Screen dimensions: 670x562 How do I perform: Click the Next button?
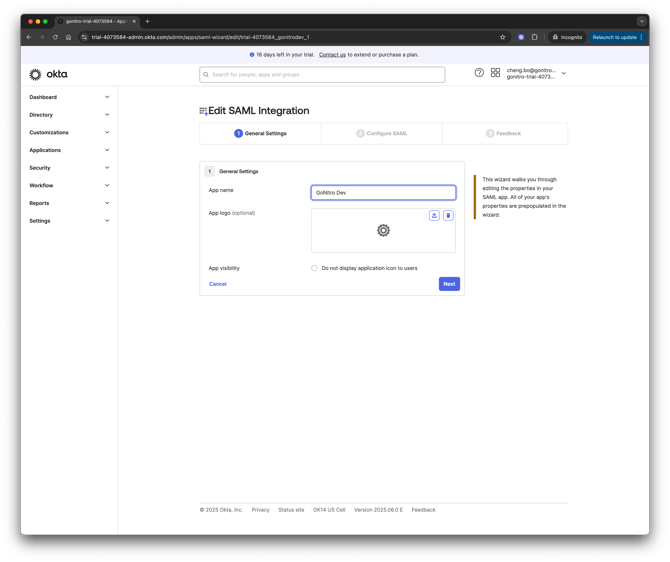click(449, 284)
